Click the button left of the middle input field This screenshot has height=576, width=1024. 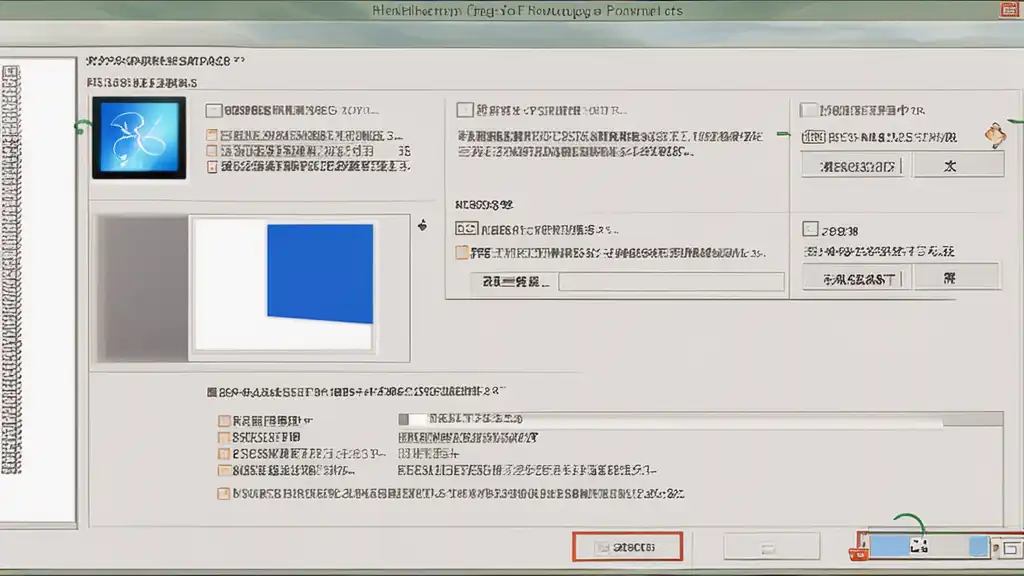pyautogui.click(x=515, y=281)
